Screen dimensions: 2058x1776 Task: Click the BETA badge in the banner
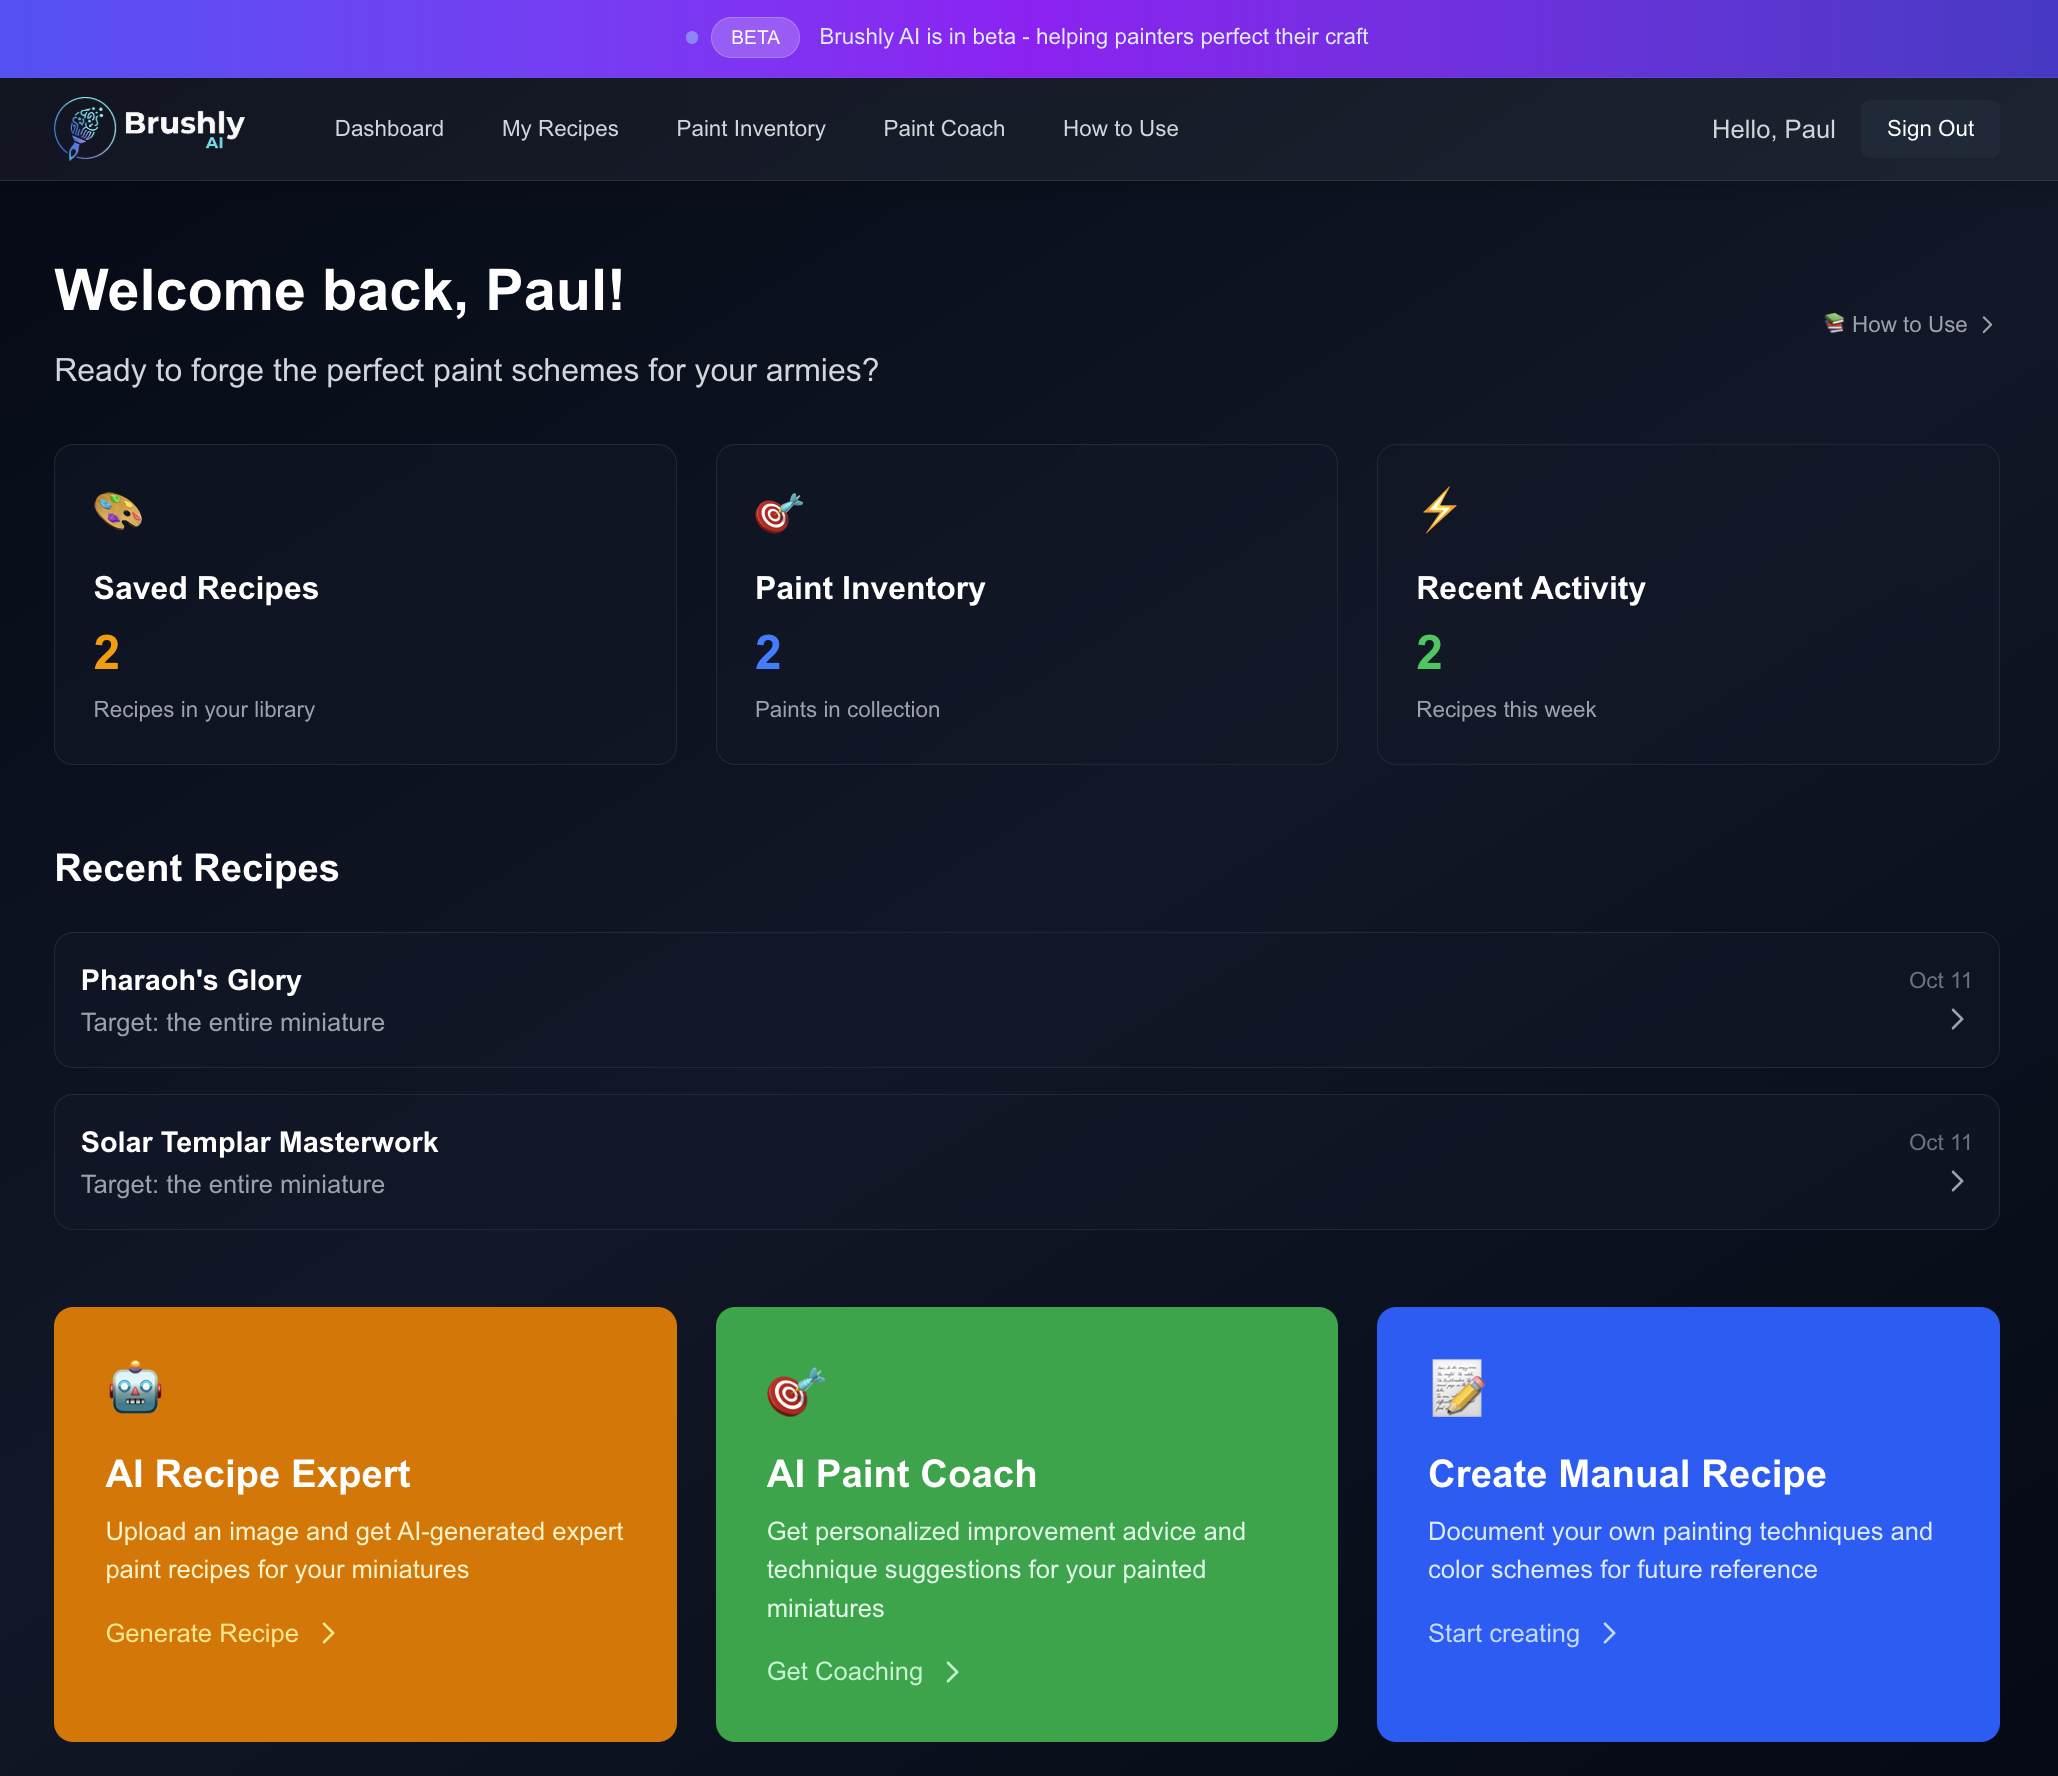click(x=755, y=37)
